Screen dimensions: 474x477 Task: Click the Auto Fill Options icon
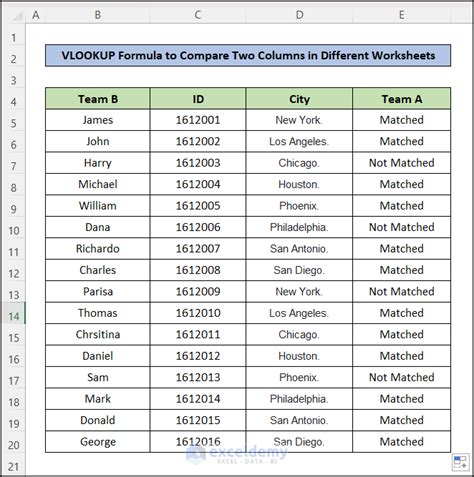point(460,462)
